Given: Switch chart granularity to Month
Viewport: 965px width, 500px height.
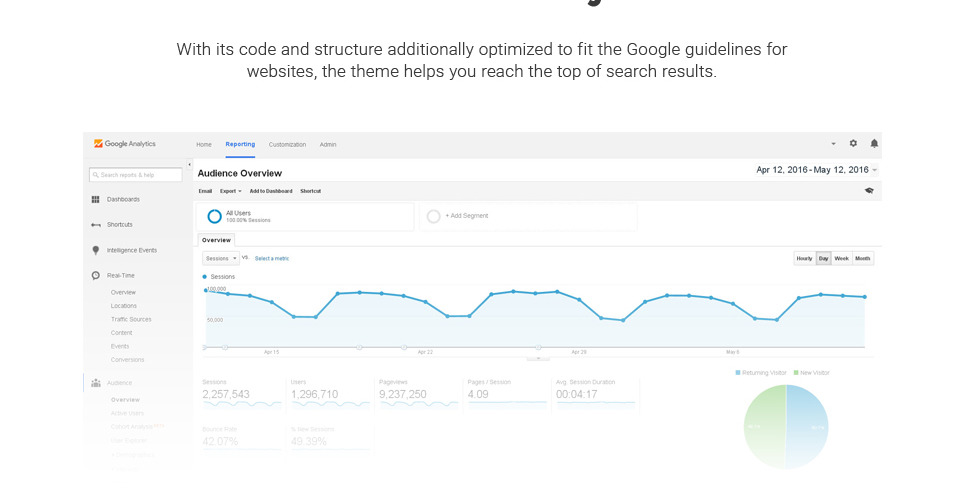Looking at the screenshot, I should (863, 258).
